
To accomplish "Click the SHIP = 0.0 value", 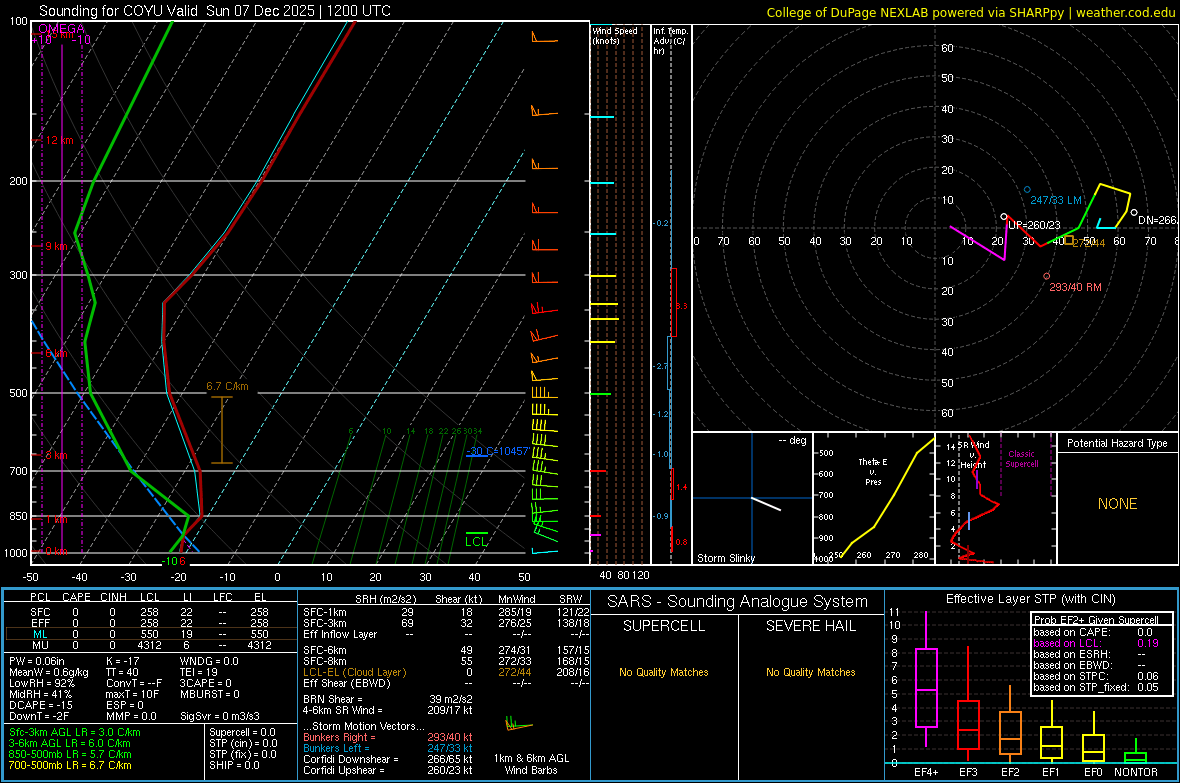I will [x=234, y=765].
